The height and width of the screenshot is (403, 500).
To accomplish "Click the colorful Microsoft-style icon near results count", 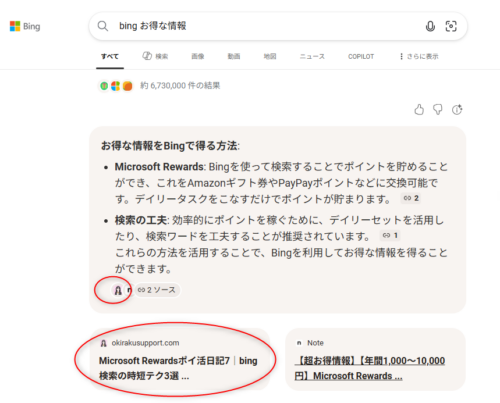I will tap(115, 86).
